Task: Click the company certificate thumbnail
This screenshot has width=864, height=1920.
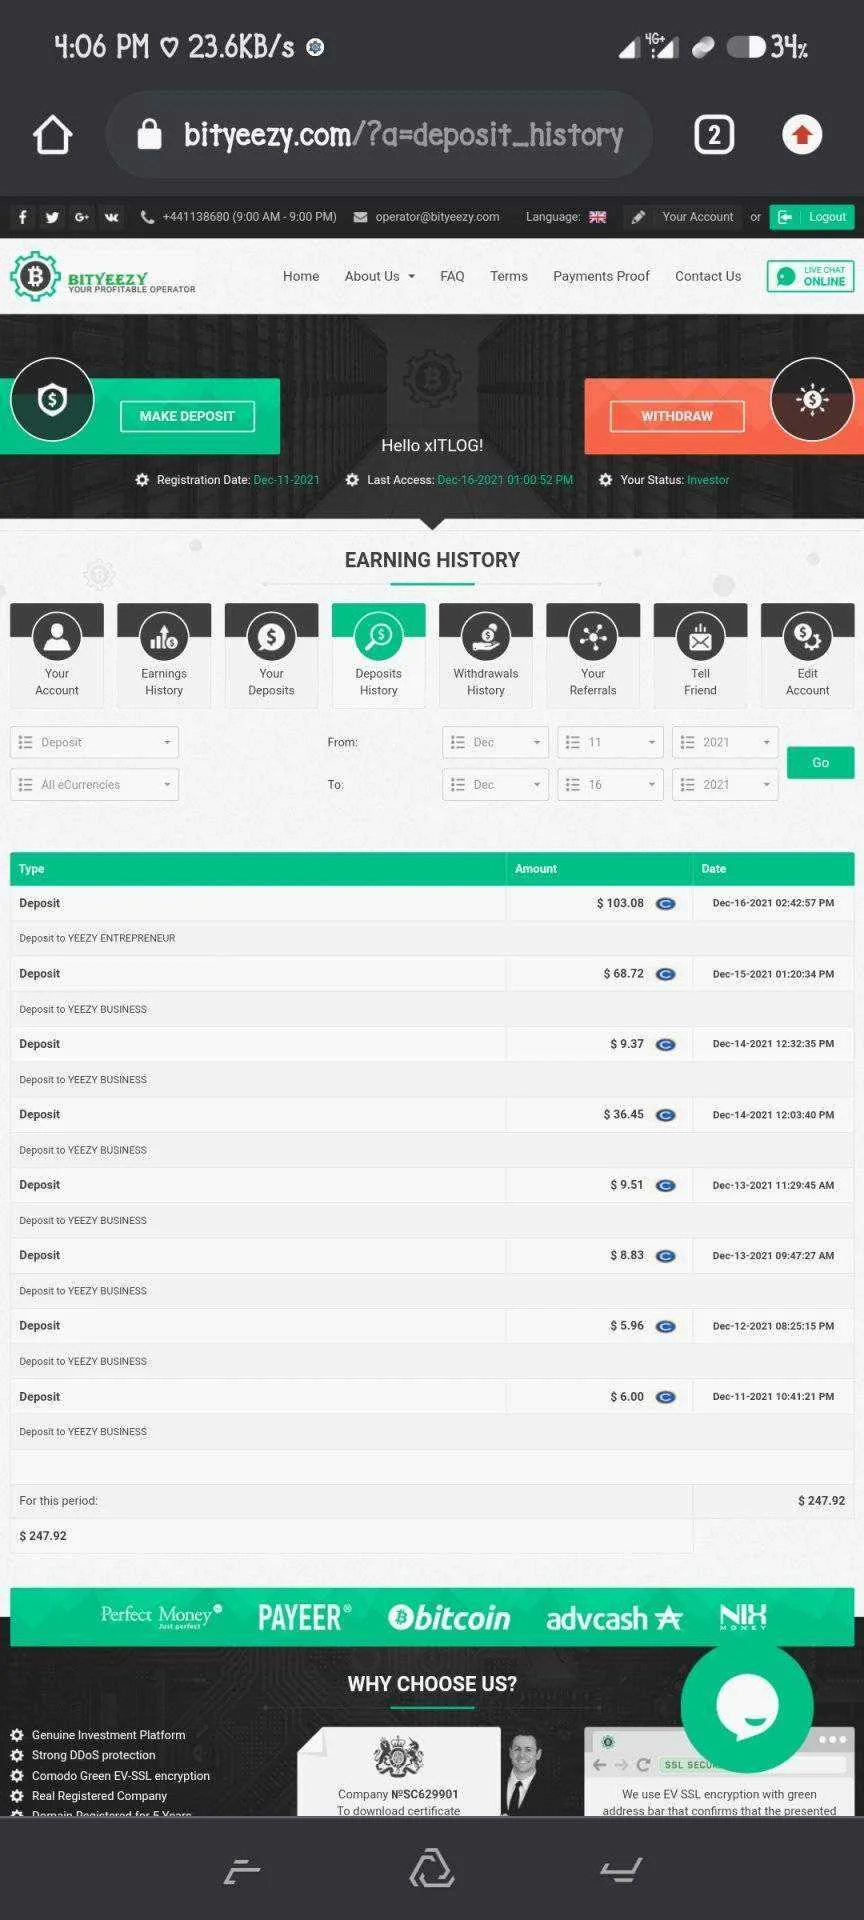Action: click(x=399, y=1770)
